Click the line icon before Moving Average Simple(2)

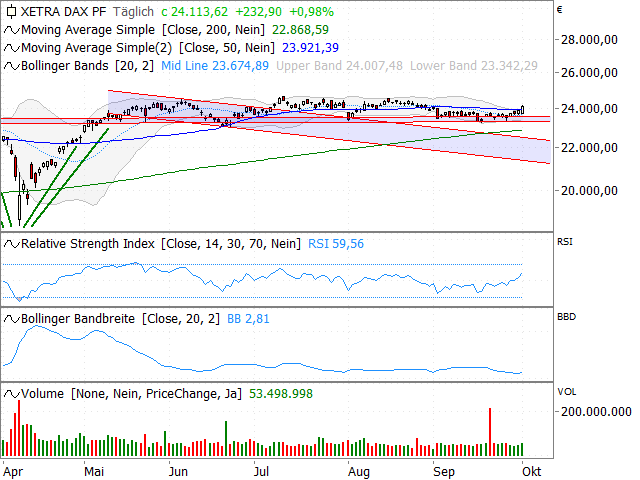click(12, 47)
